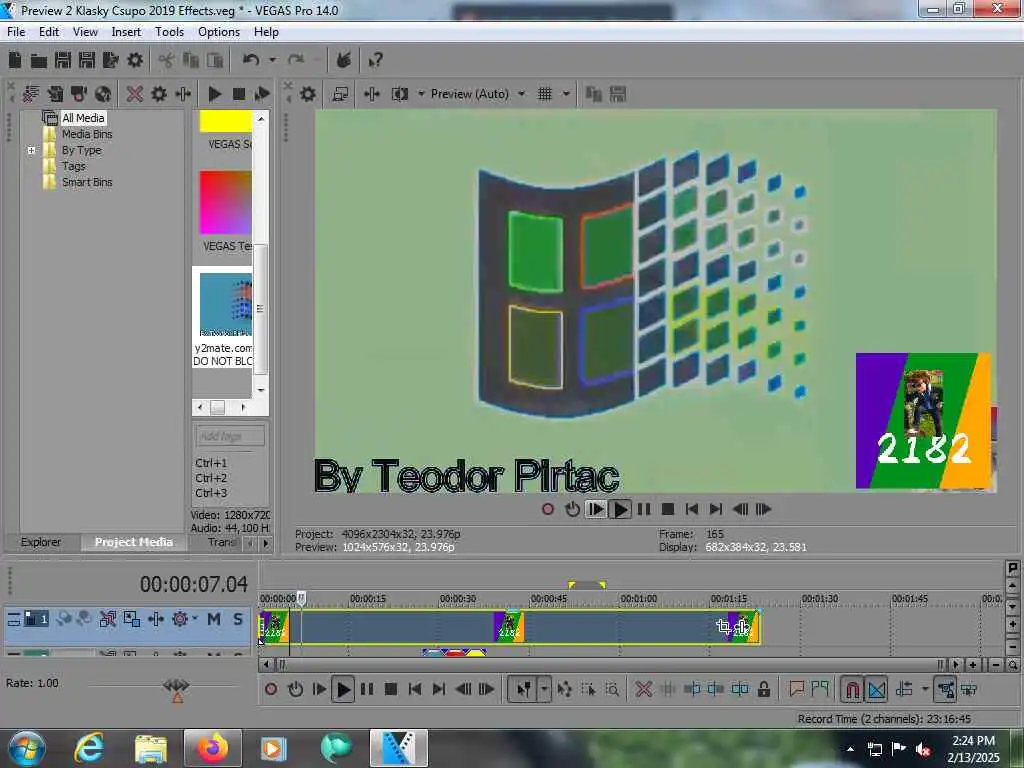Screen dimensions: 1024x768
Task: Open the Auto Ripple dropdown arrow
Action: [x=925, y=689]
